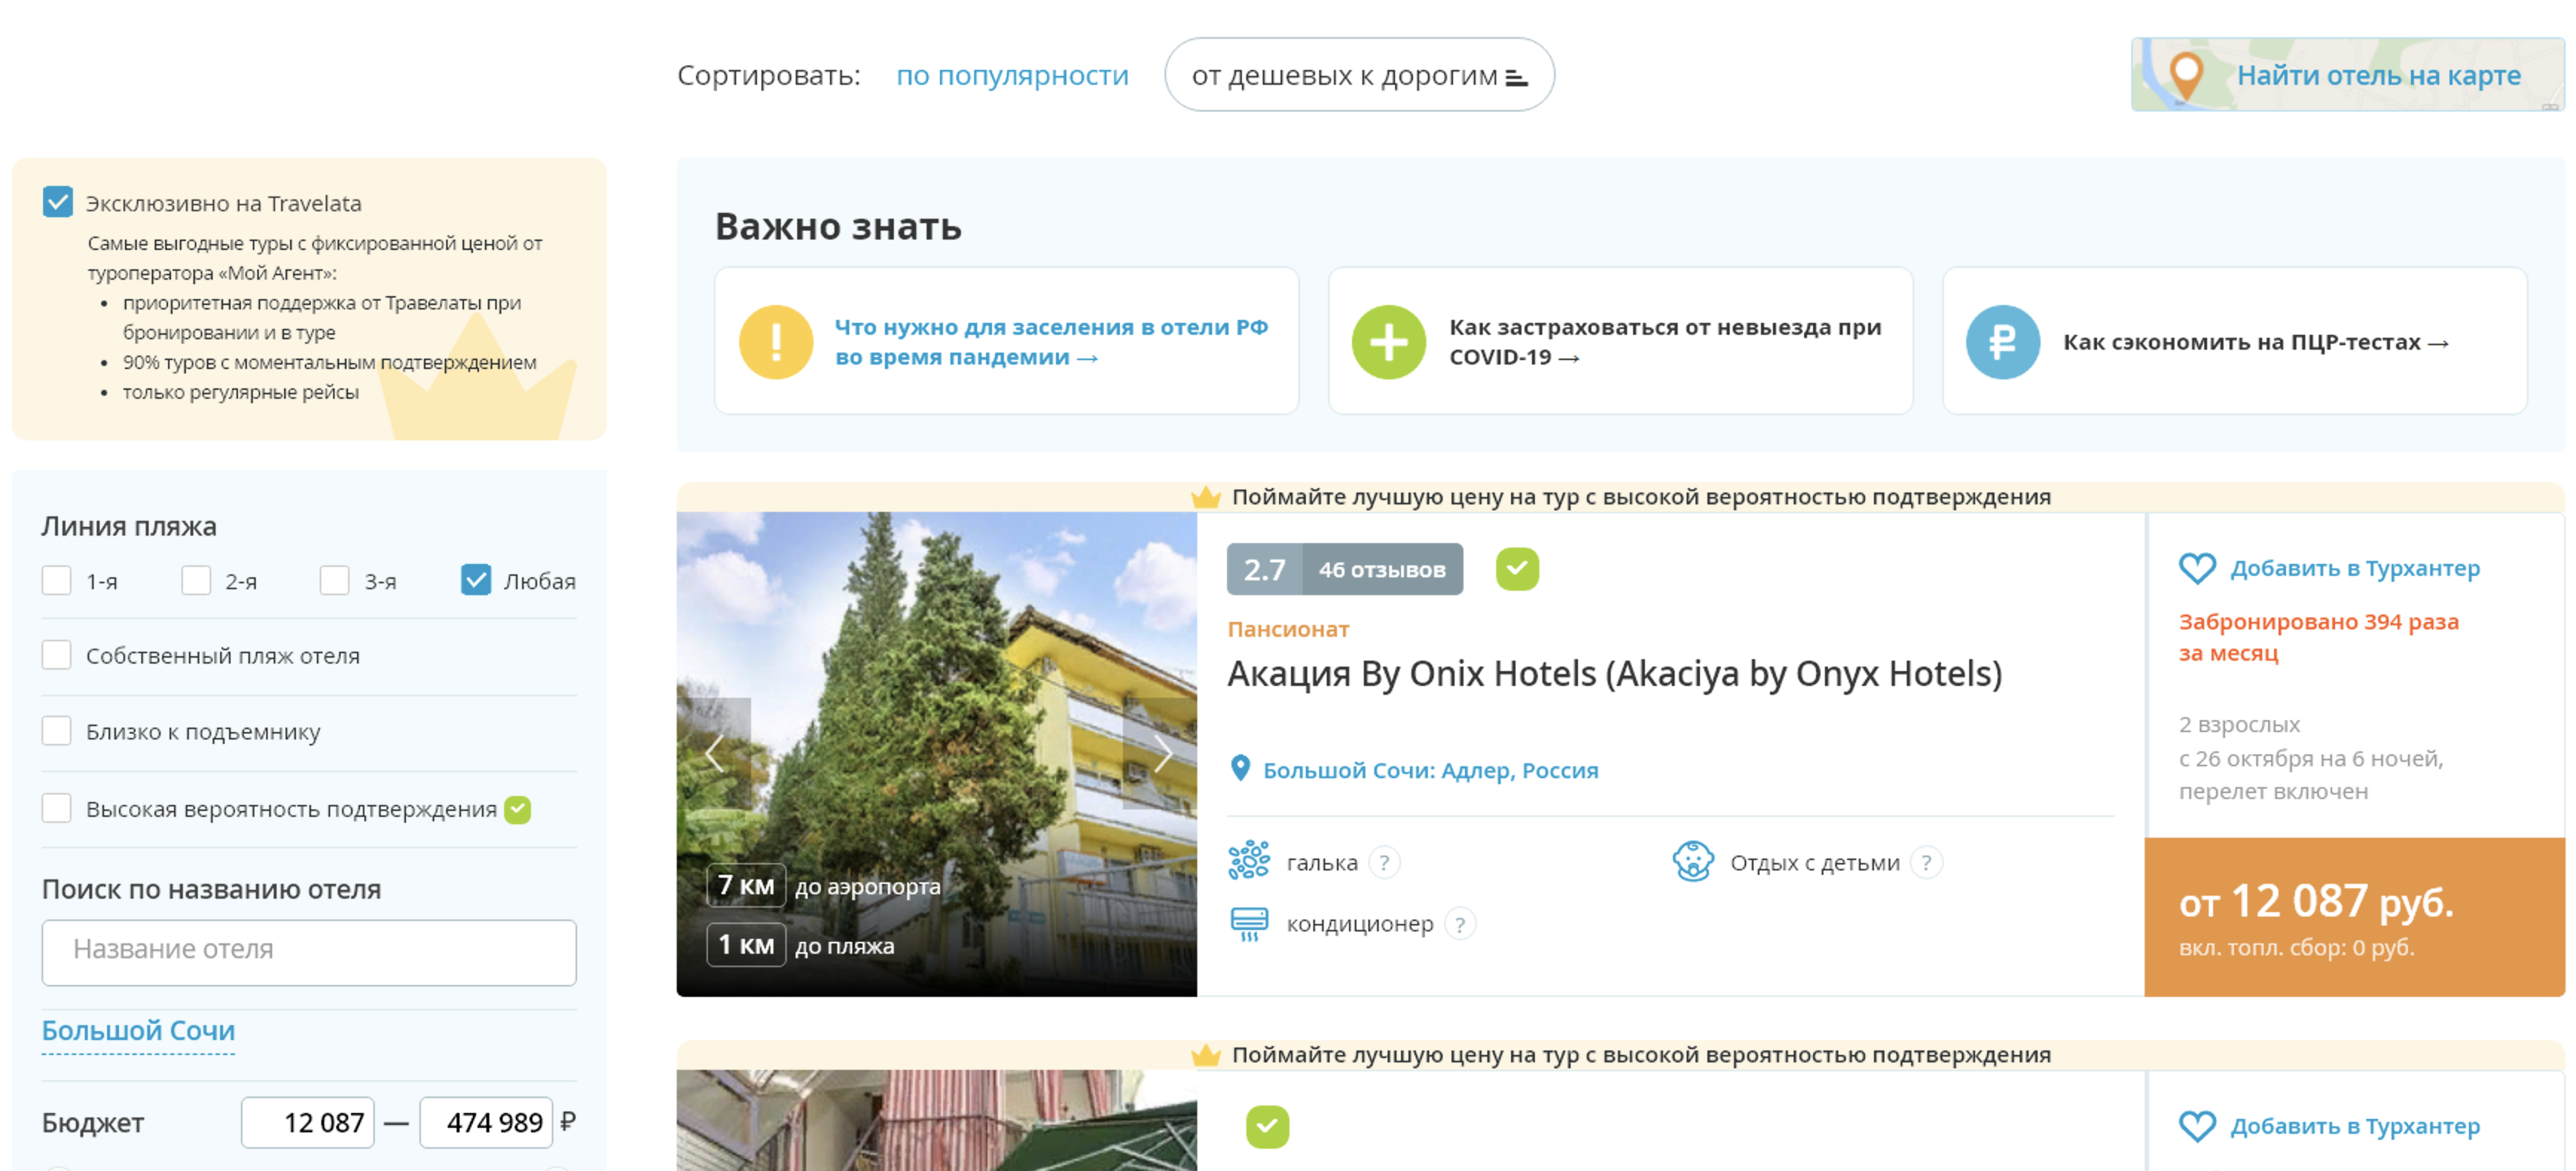Focus the Название отеля search field
Screen dimensions: 2576x1171
pos(309,952)
